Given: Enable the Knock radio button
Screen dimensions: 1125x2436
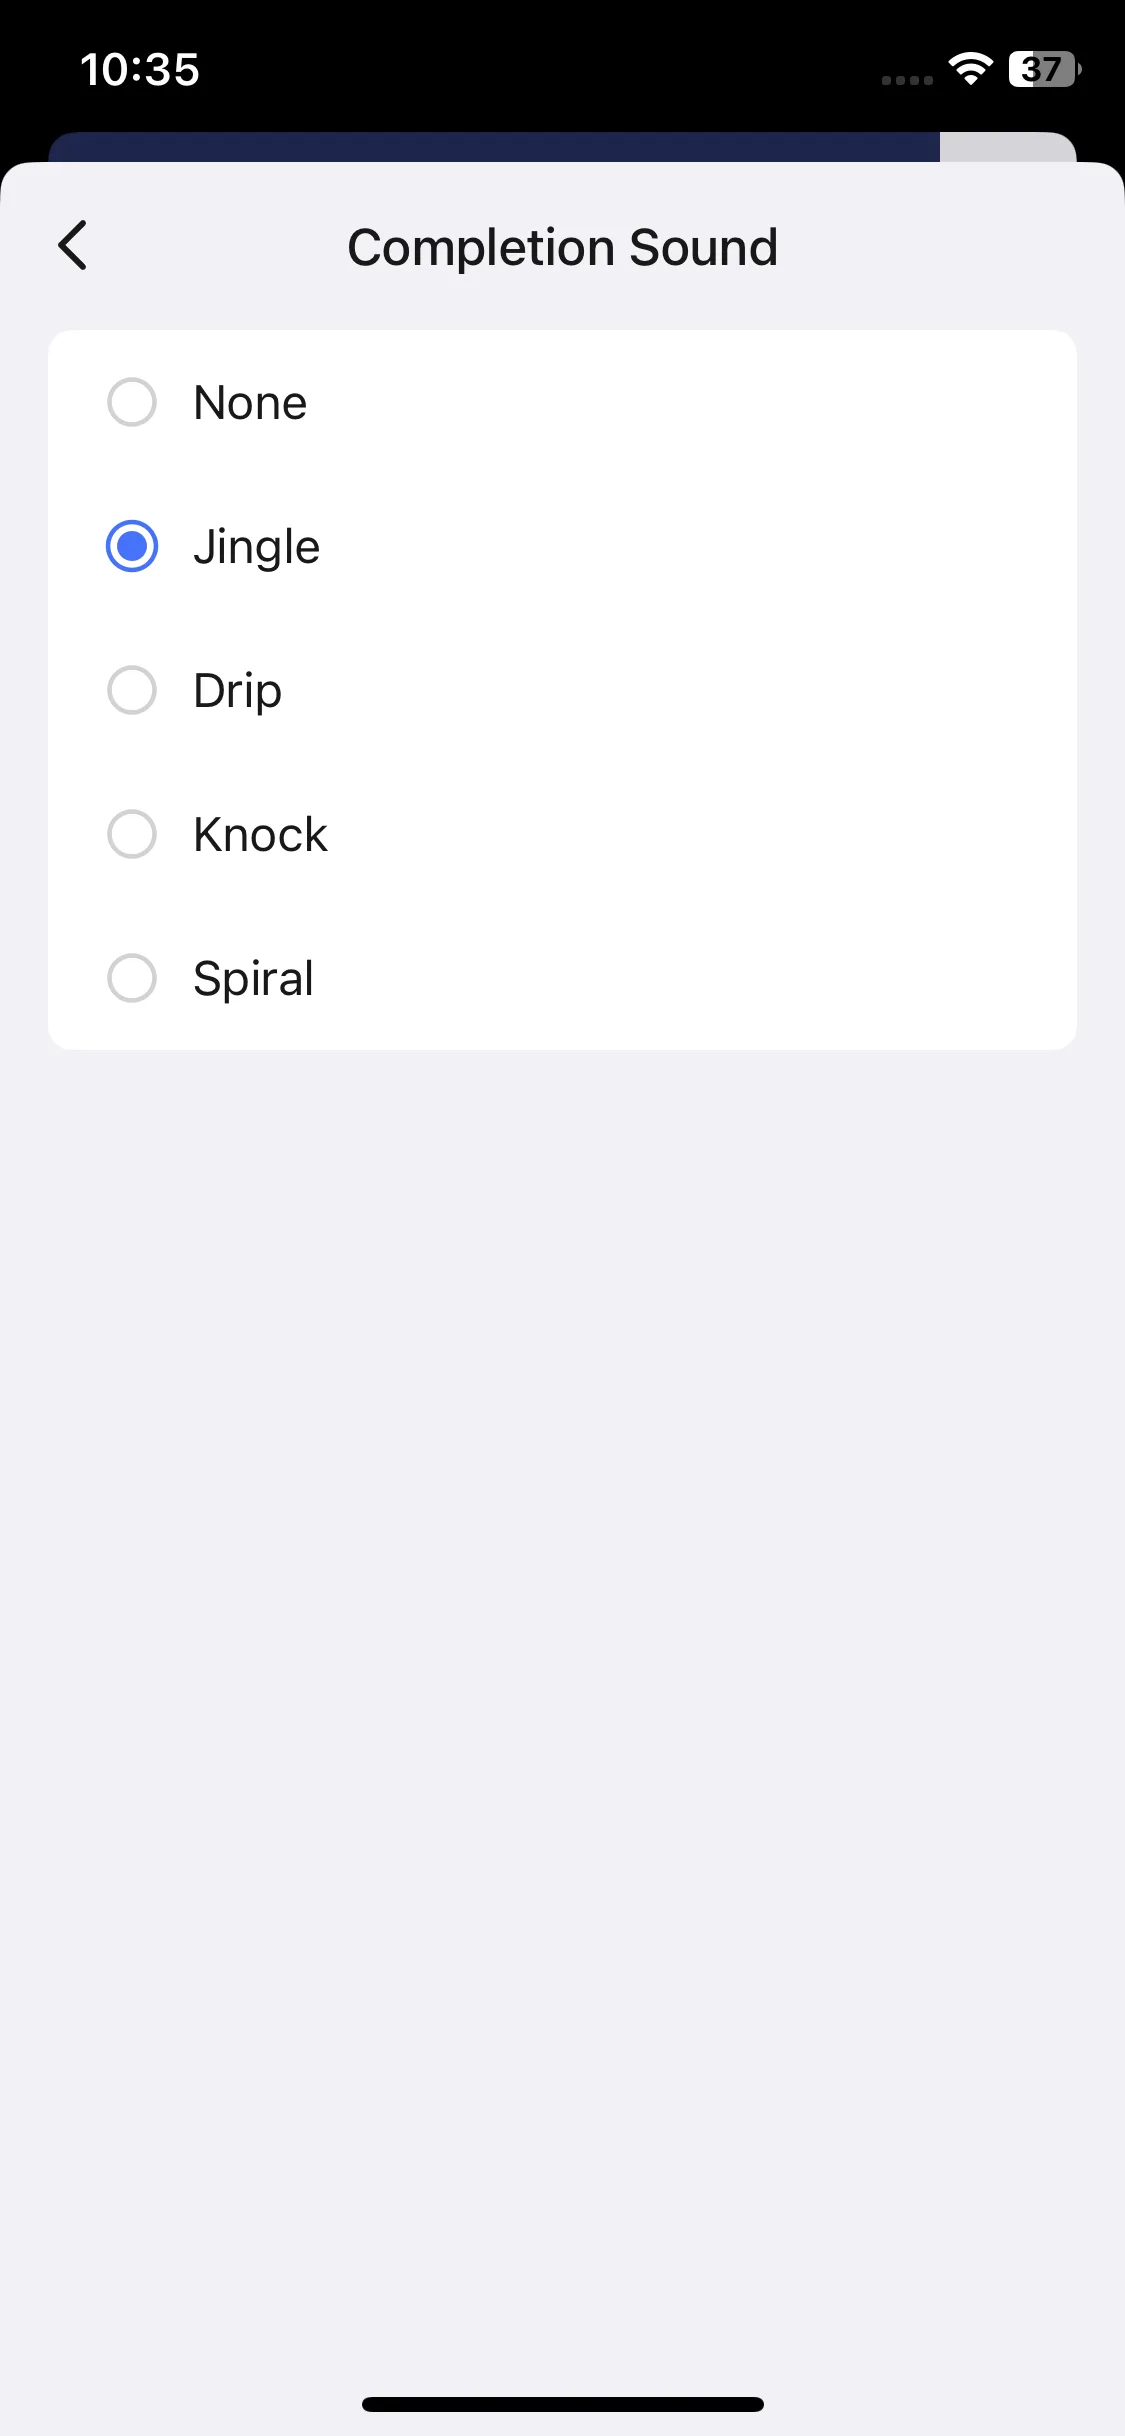Looking at the screenshot, I should (x=132, y=834).
